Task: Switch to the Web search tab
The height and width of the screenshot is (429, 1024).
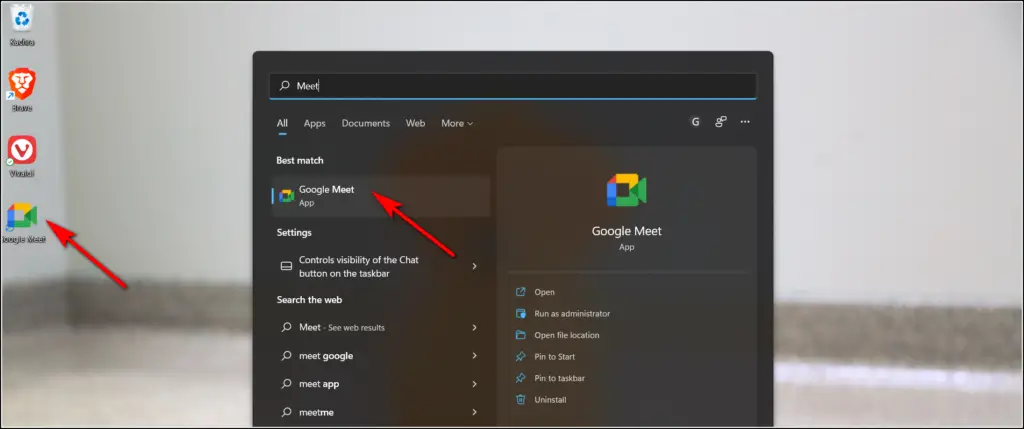Action: tap(415, 123)
